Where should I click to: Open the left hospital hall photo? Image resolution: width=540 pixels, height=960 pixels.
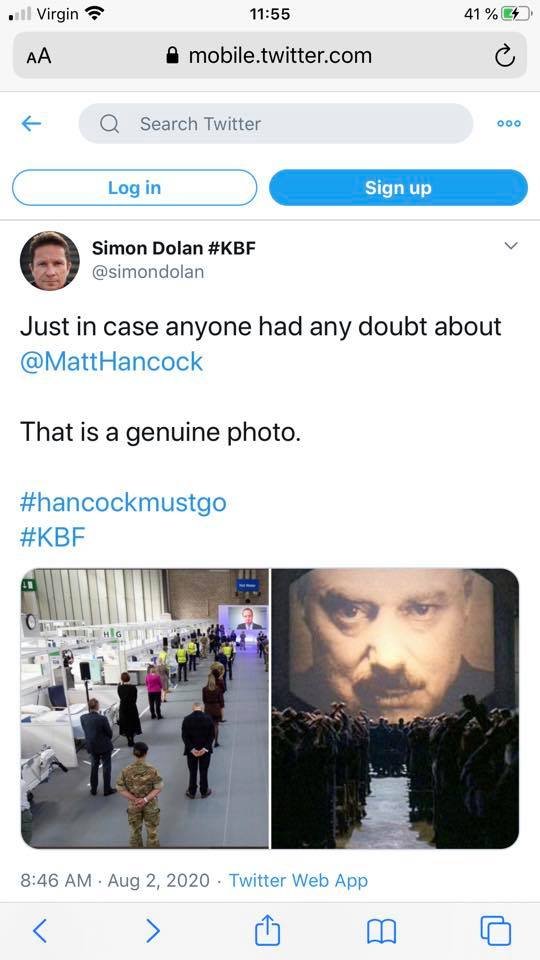145,708
